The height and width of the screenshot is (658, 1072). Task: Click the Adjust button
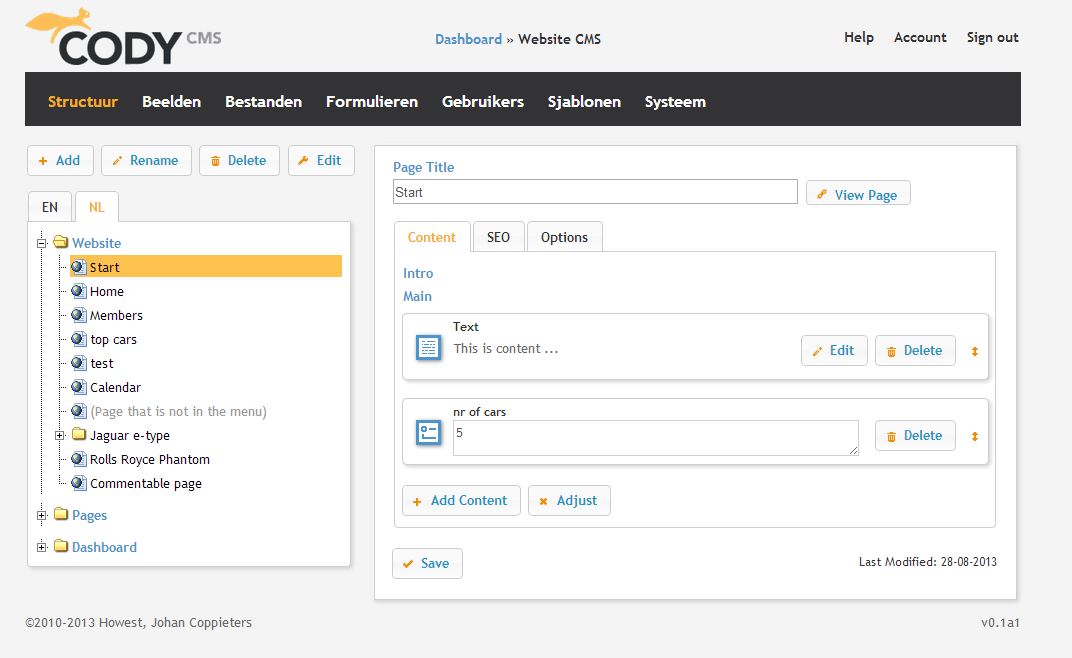569,500
